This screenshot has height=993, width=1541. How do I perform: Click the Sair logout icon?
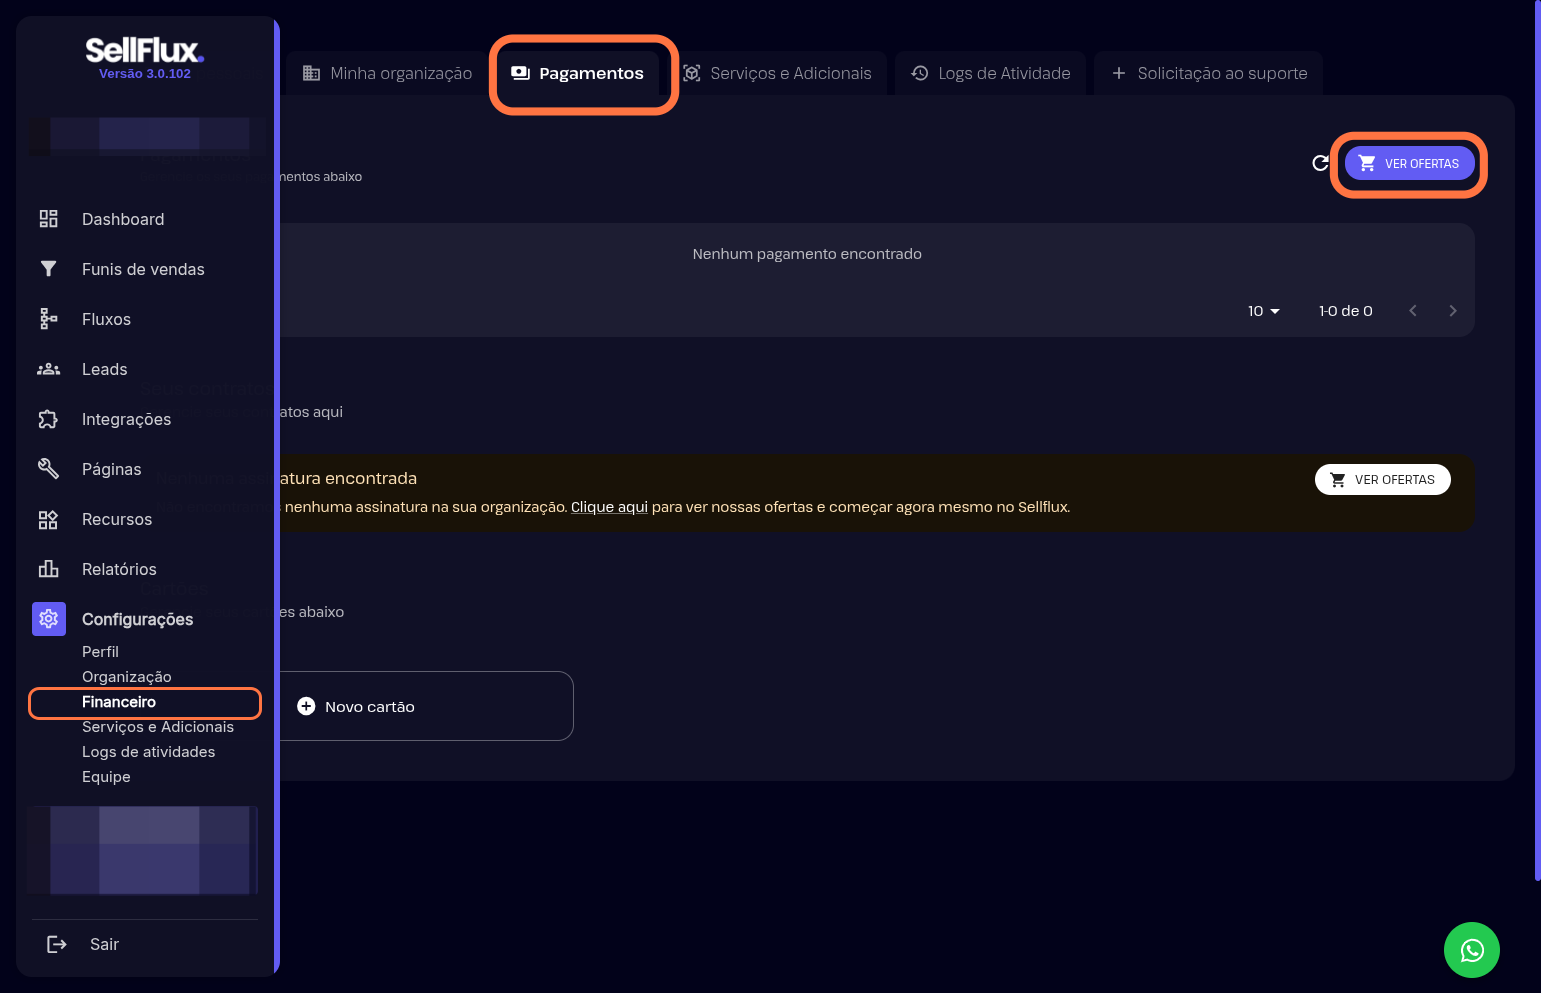[x=57, y=944]
